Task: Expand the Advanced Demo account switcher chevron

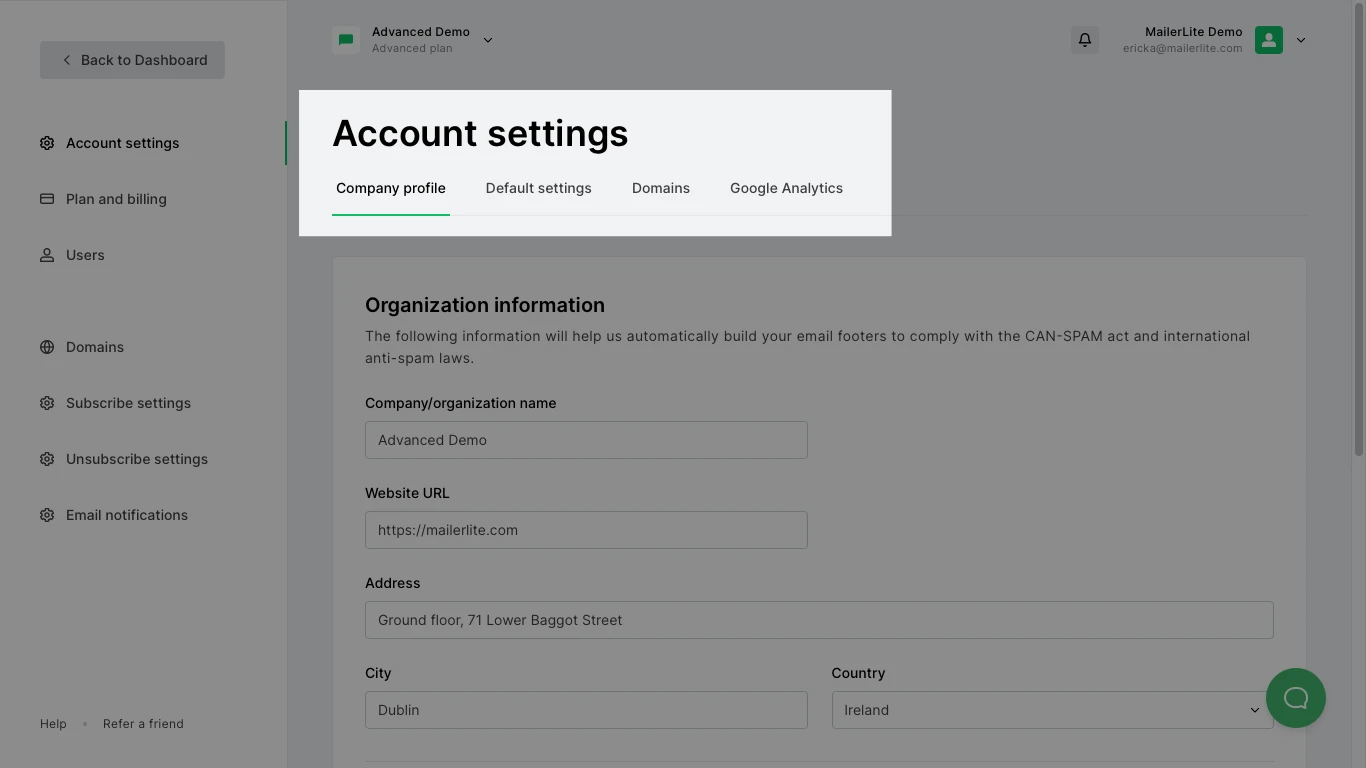Action: [488, 40]
